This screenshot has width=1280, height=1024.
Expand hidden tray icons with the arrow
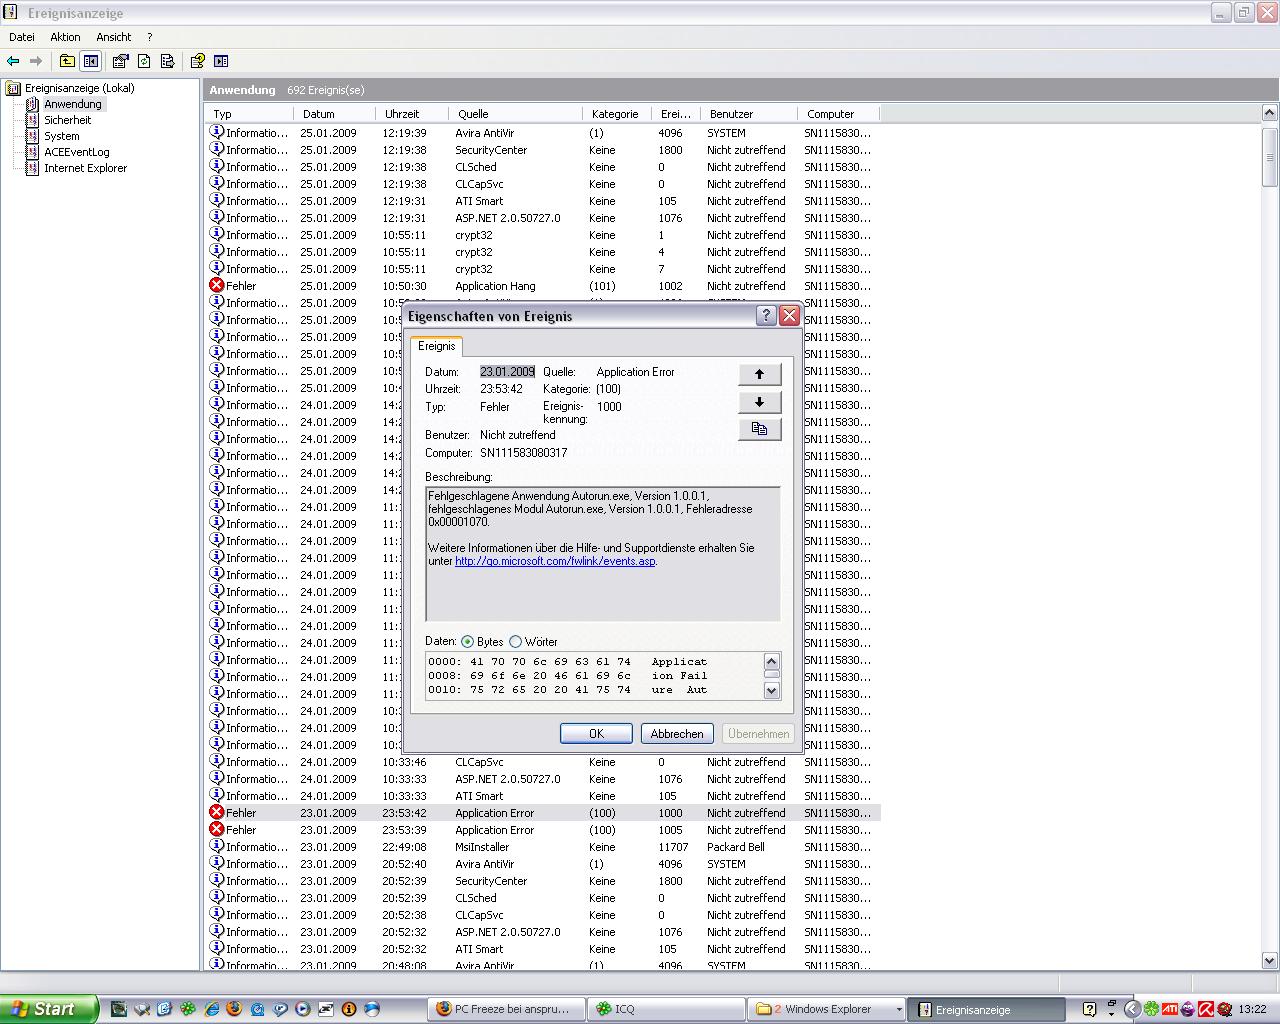(1132, 1009)
